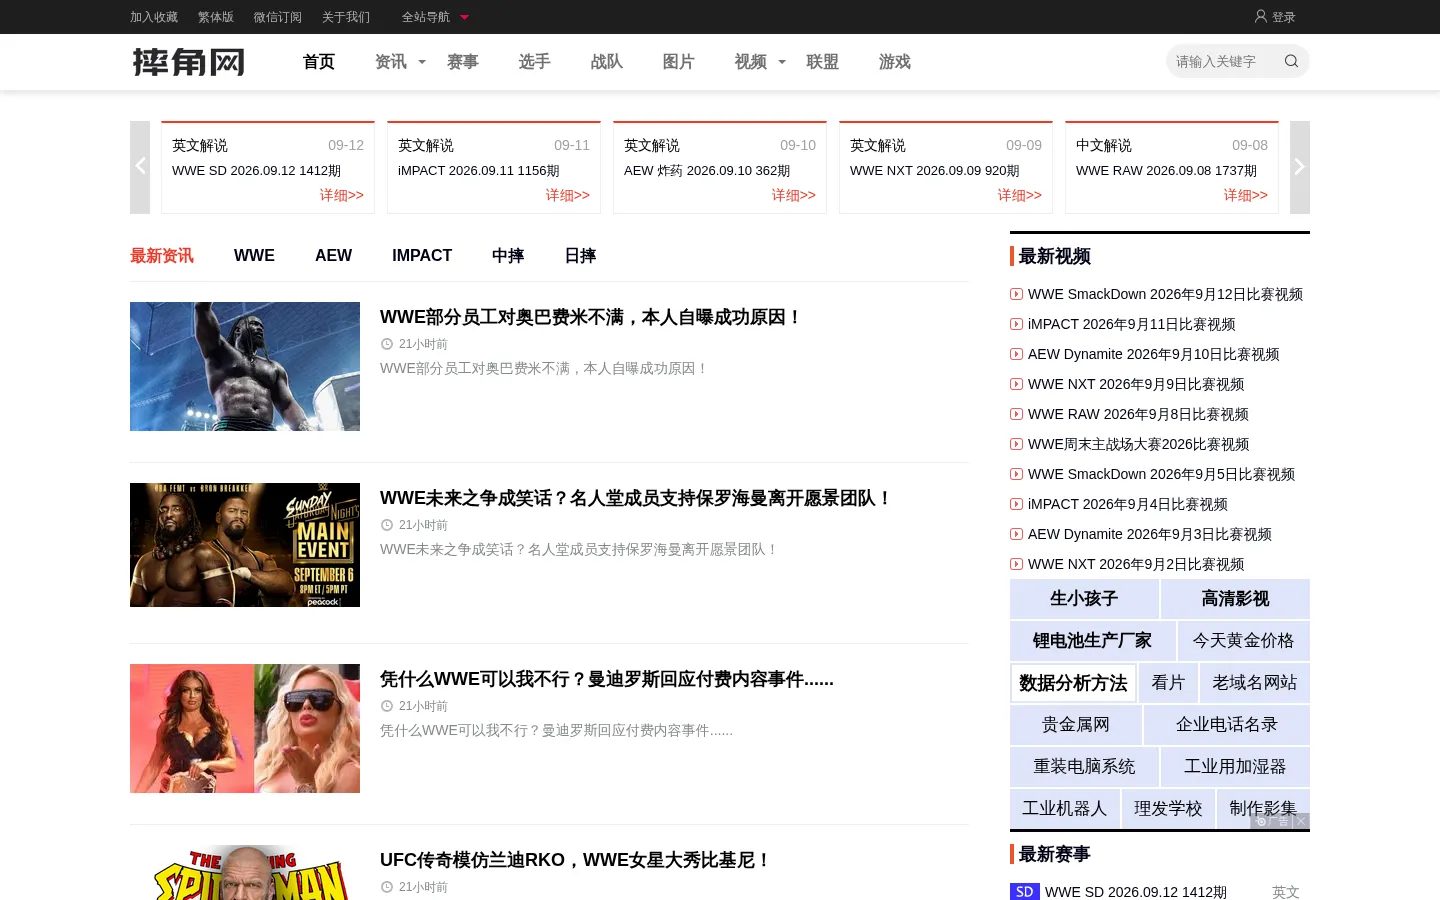Click the 摔角网 site logo
This screenshot has height=900, width=1440.
pos(189,62)
